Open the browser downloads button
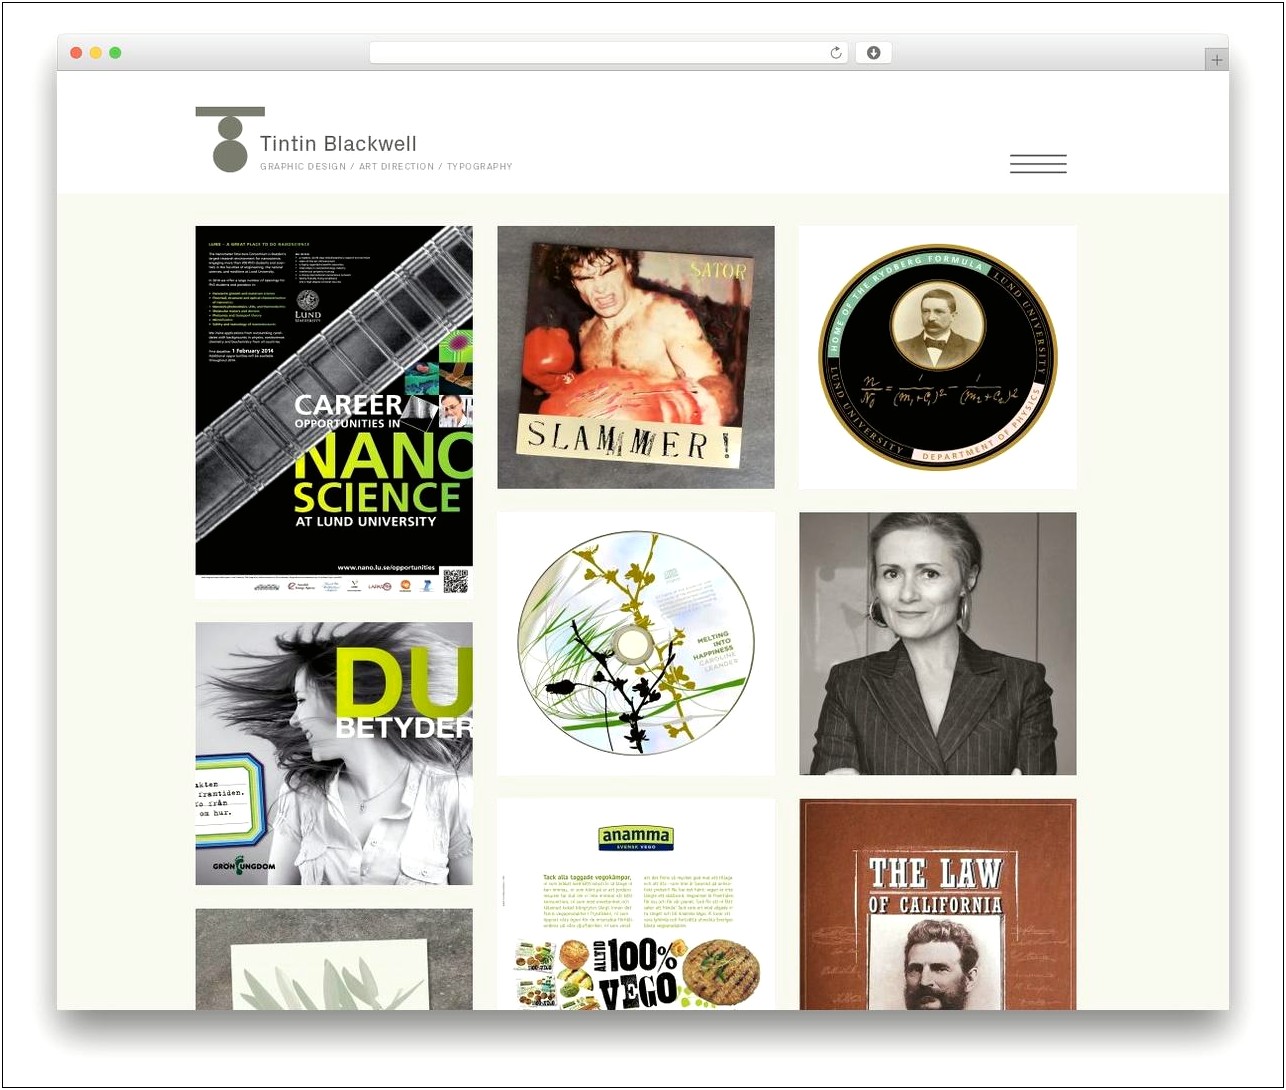This screenshot has height=1090, width=1286. coord(873,53)
